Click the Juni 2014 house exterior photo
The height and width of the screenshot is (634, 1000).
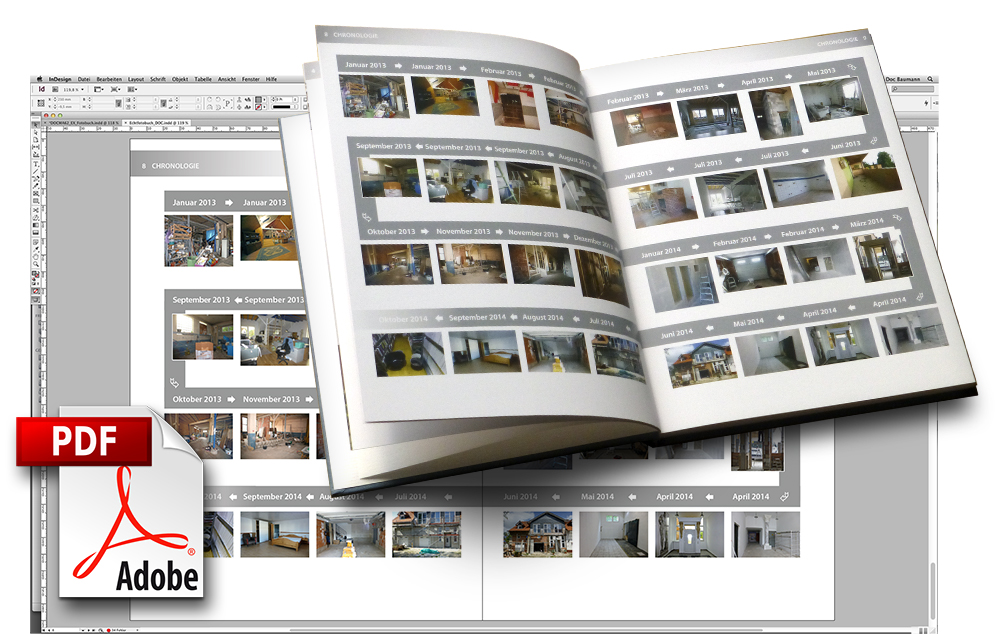[x=538, y=534]
